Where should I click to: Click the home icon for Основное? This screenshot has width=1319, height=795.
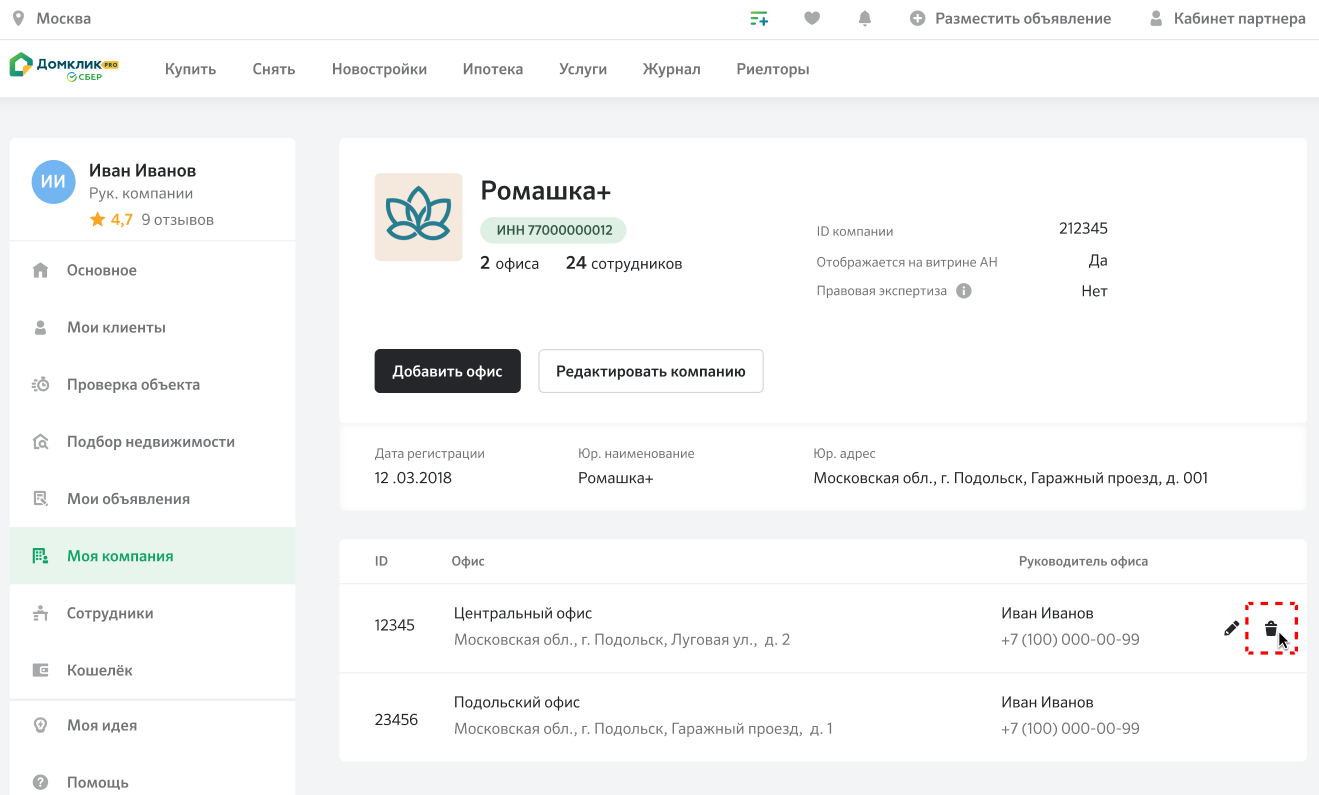point(41,270)
